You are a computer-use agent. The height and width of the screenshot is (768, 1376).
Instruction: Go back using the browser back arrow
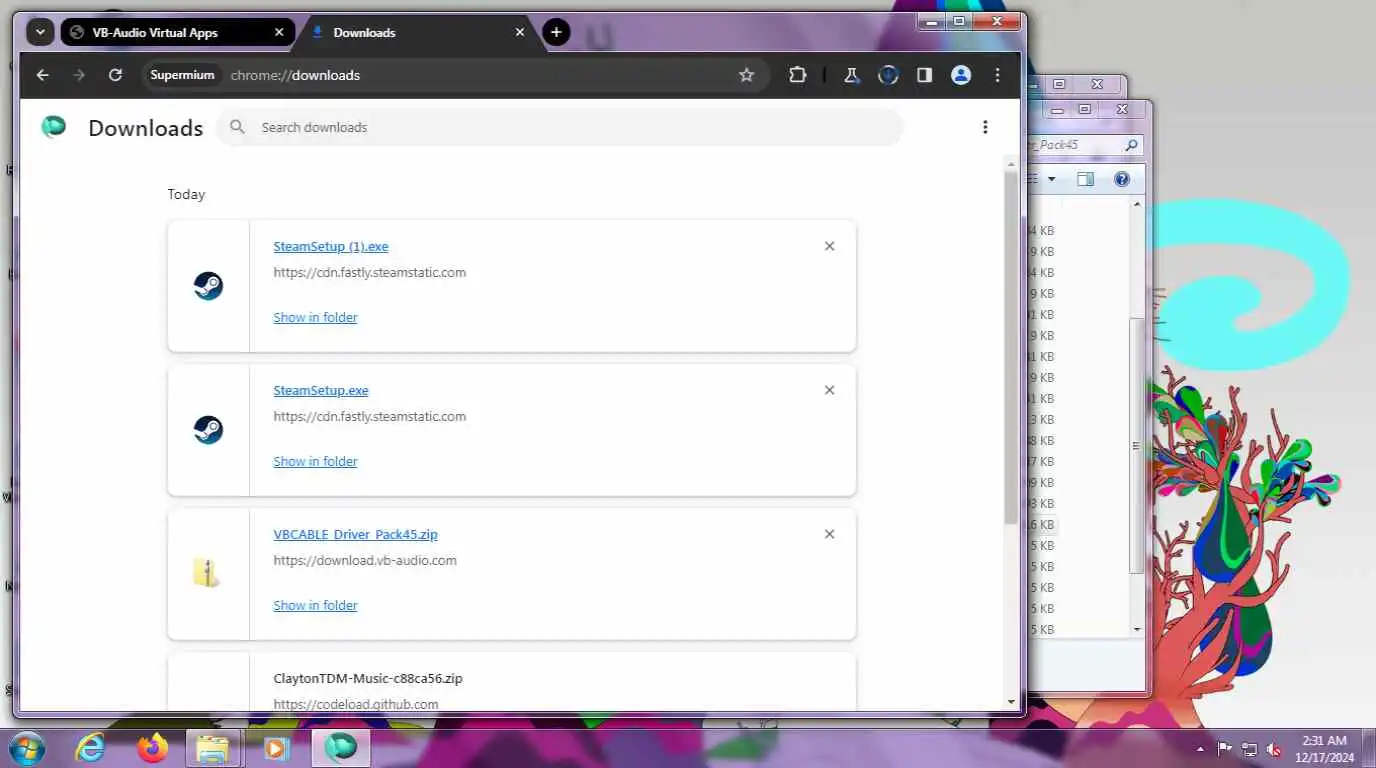click(x=42, y=75)
